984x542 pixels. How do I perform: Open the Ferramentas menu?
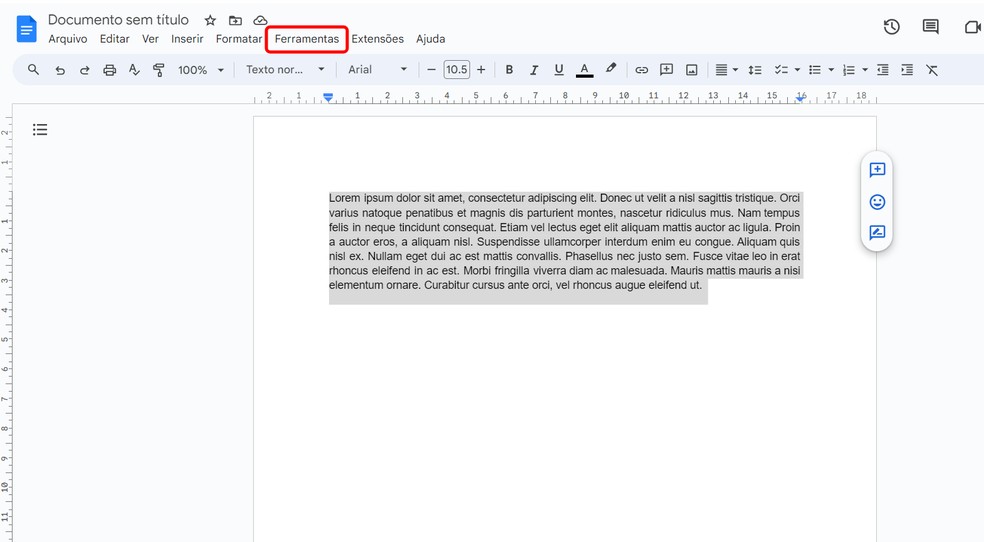[307, 39]
